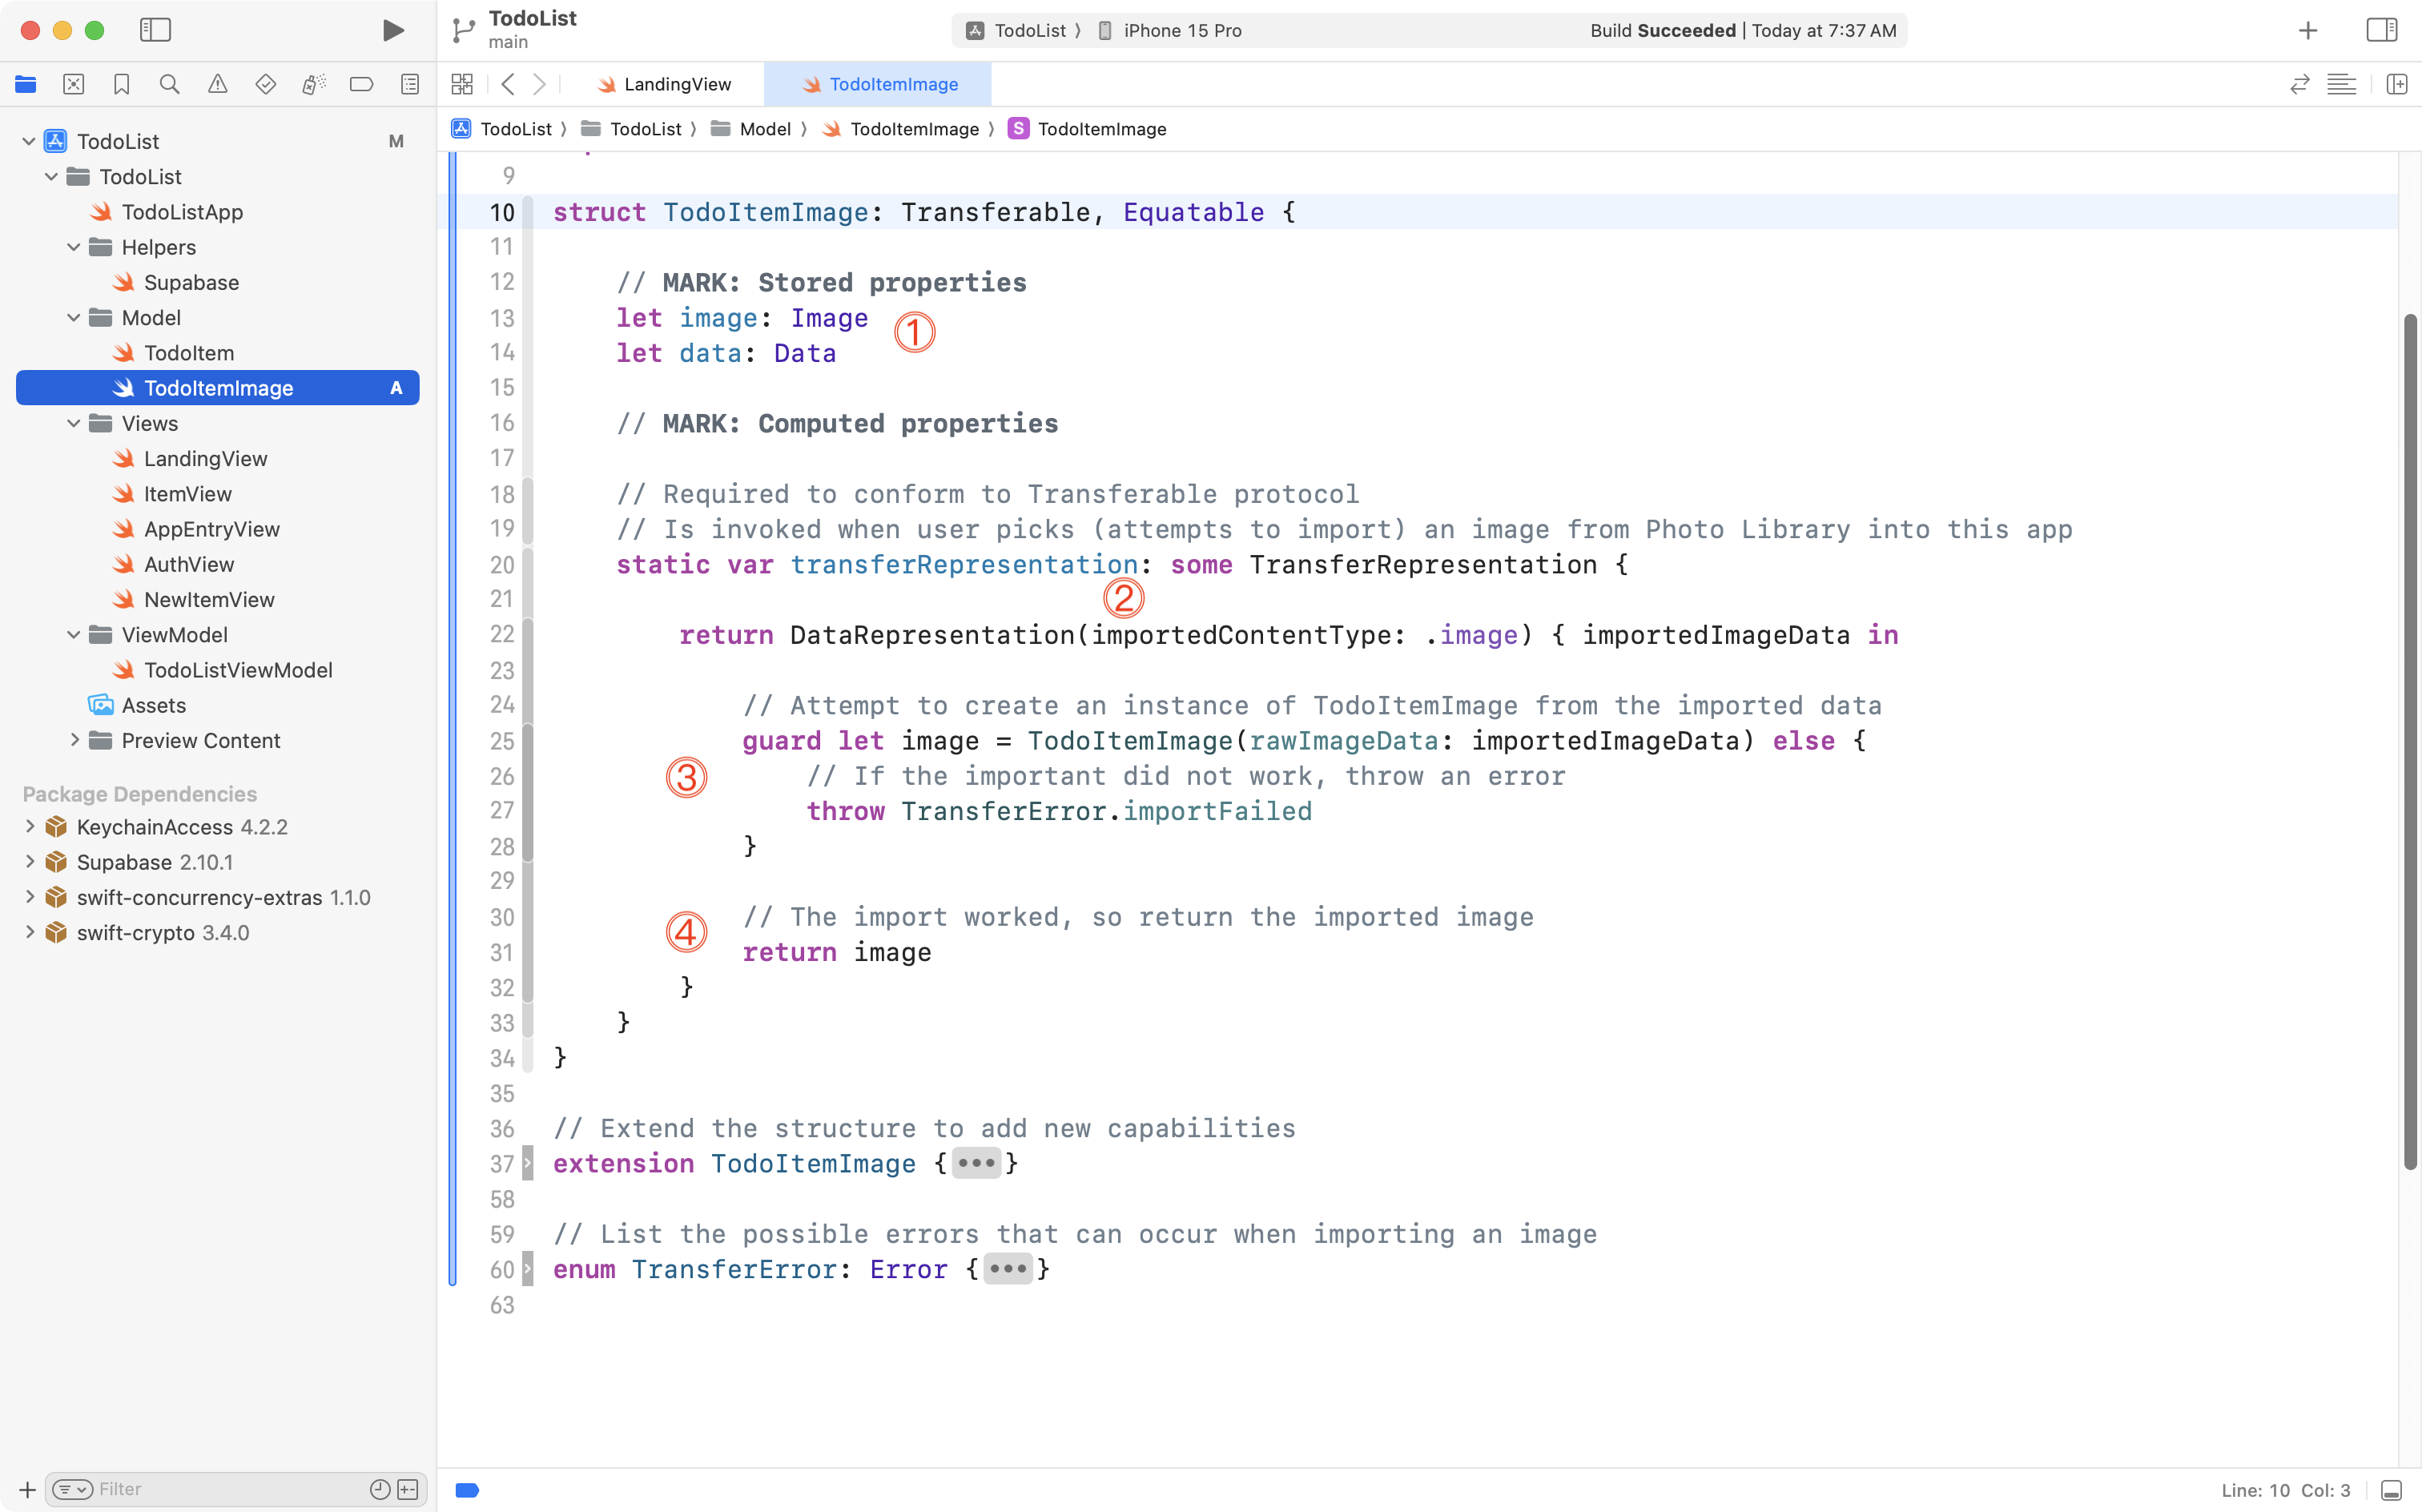Open the Breakpoint navigator icon
Screen dimensions: 2422x1512
point(361,84)
